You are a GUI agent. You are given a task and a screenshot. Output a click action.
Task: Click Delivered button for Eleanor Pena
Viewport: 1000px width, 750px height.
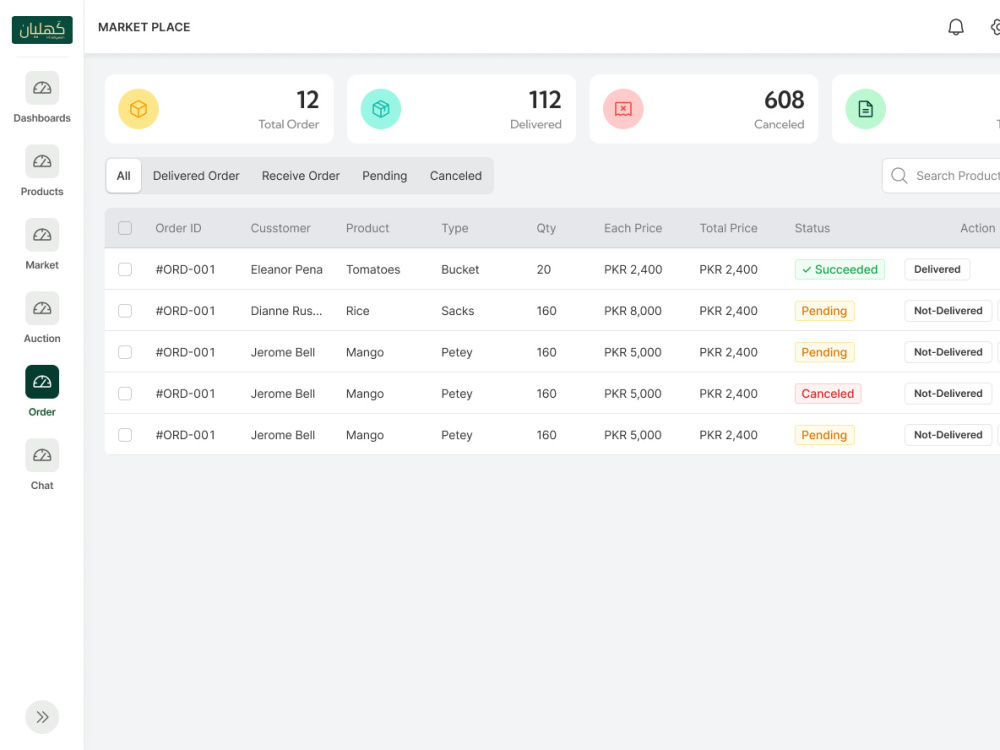(x=937, y=269)
